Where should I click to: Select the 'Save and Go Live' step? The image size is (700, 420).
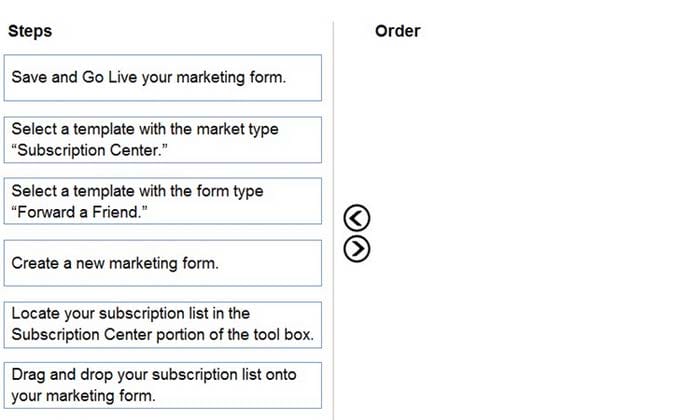click(162, 78)
